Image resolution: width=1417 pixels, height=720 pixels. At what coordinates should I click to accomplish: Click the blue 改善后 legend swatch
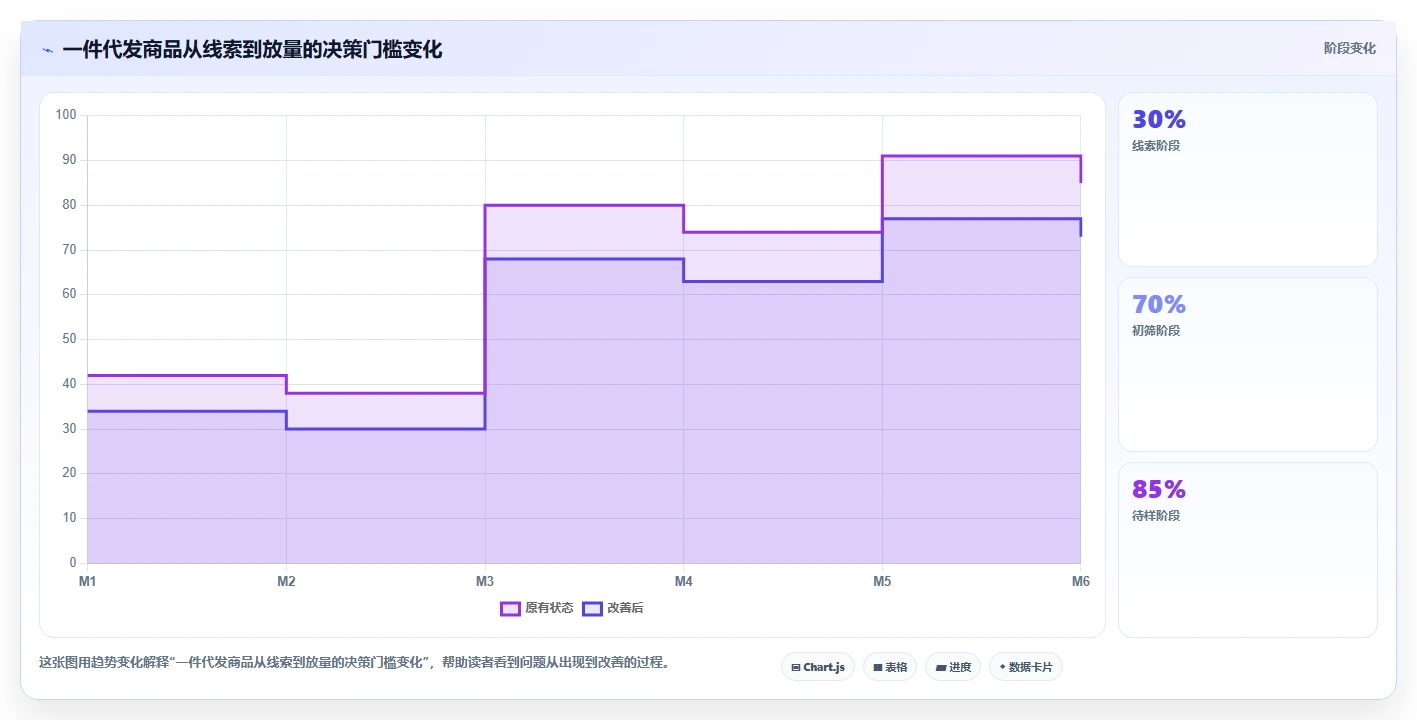(592, 608)
